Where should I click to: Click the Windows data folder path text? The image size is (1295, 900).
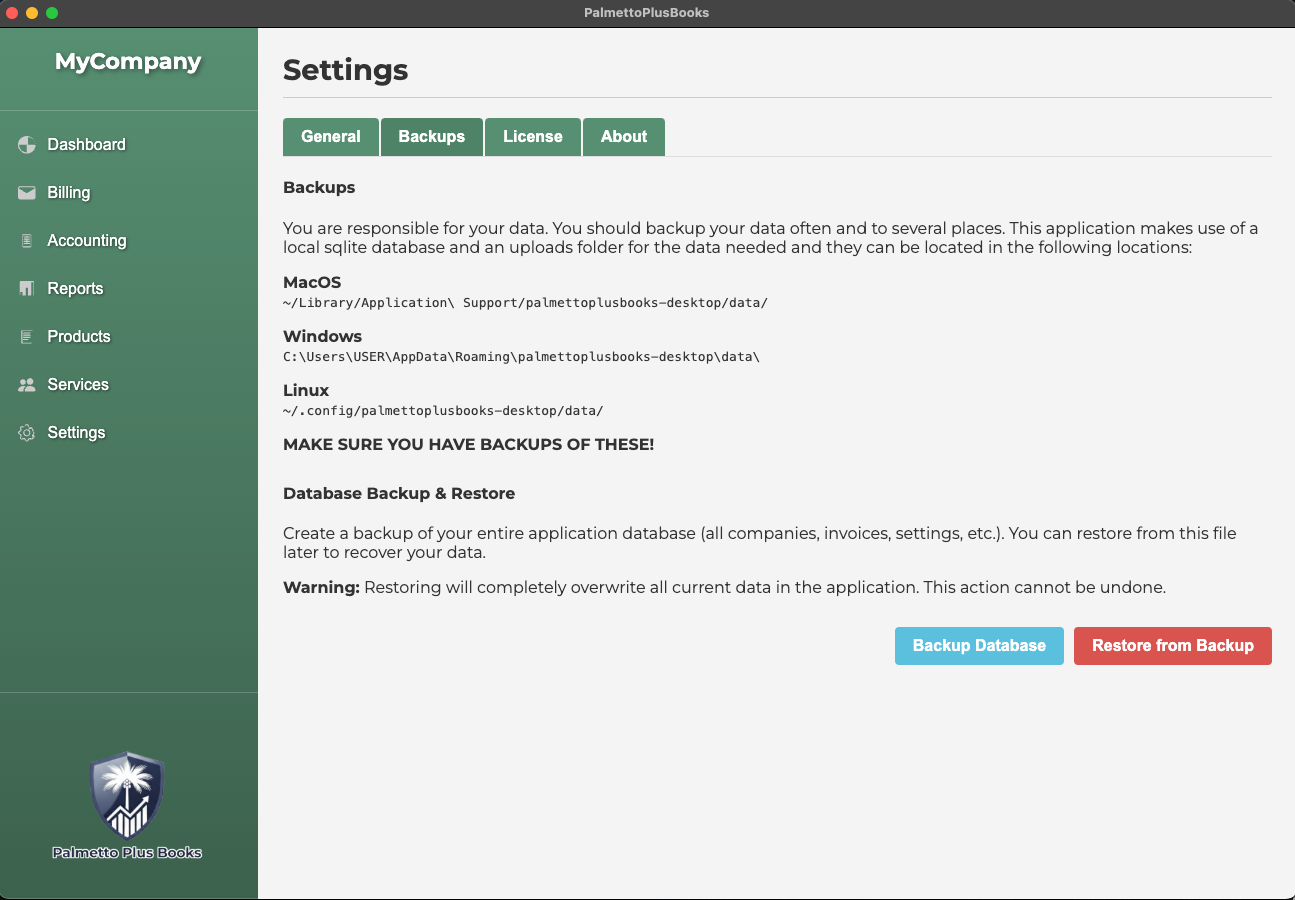pos(521,356)
